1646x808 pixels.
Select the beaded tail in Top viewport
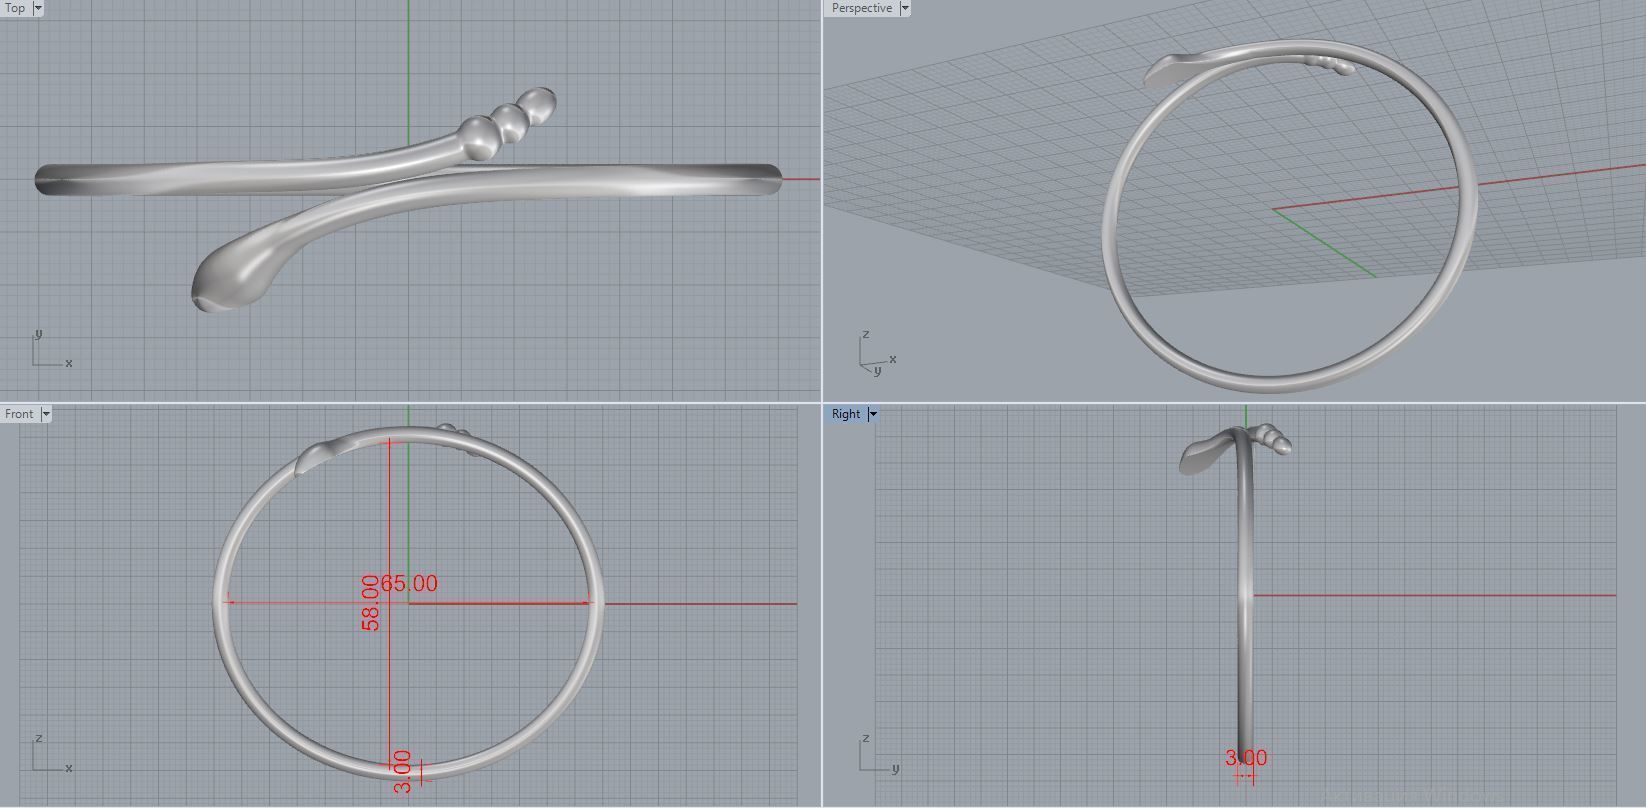coord(508,122)
